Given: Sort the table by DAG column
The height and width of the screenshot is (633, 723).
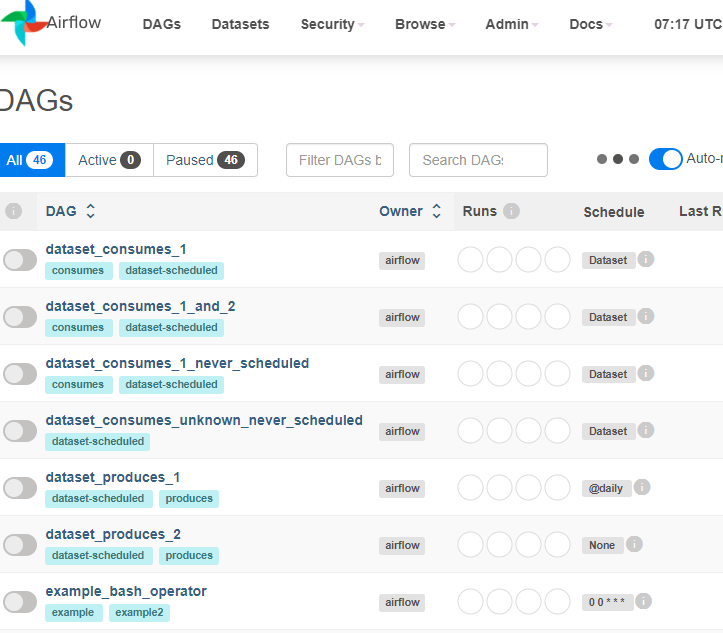Looking at the screenshot, I should pos(70,211).
